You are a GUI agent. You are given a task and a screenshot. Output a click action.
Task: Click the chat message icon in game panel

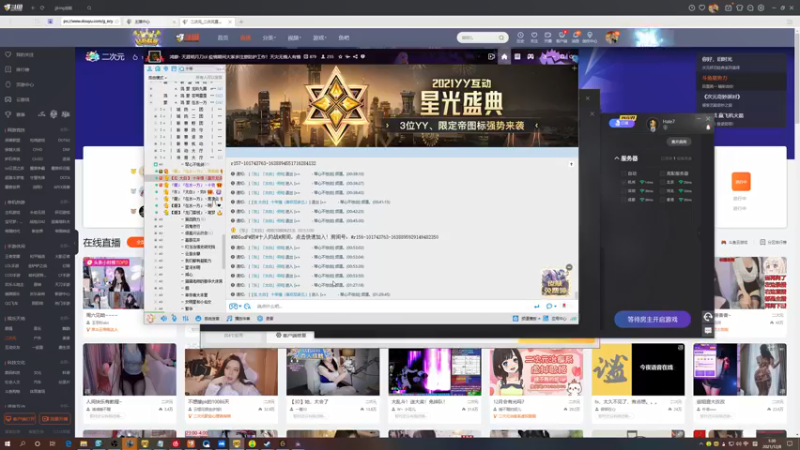click(x=708, y=331)
